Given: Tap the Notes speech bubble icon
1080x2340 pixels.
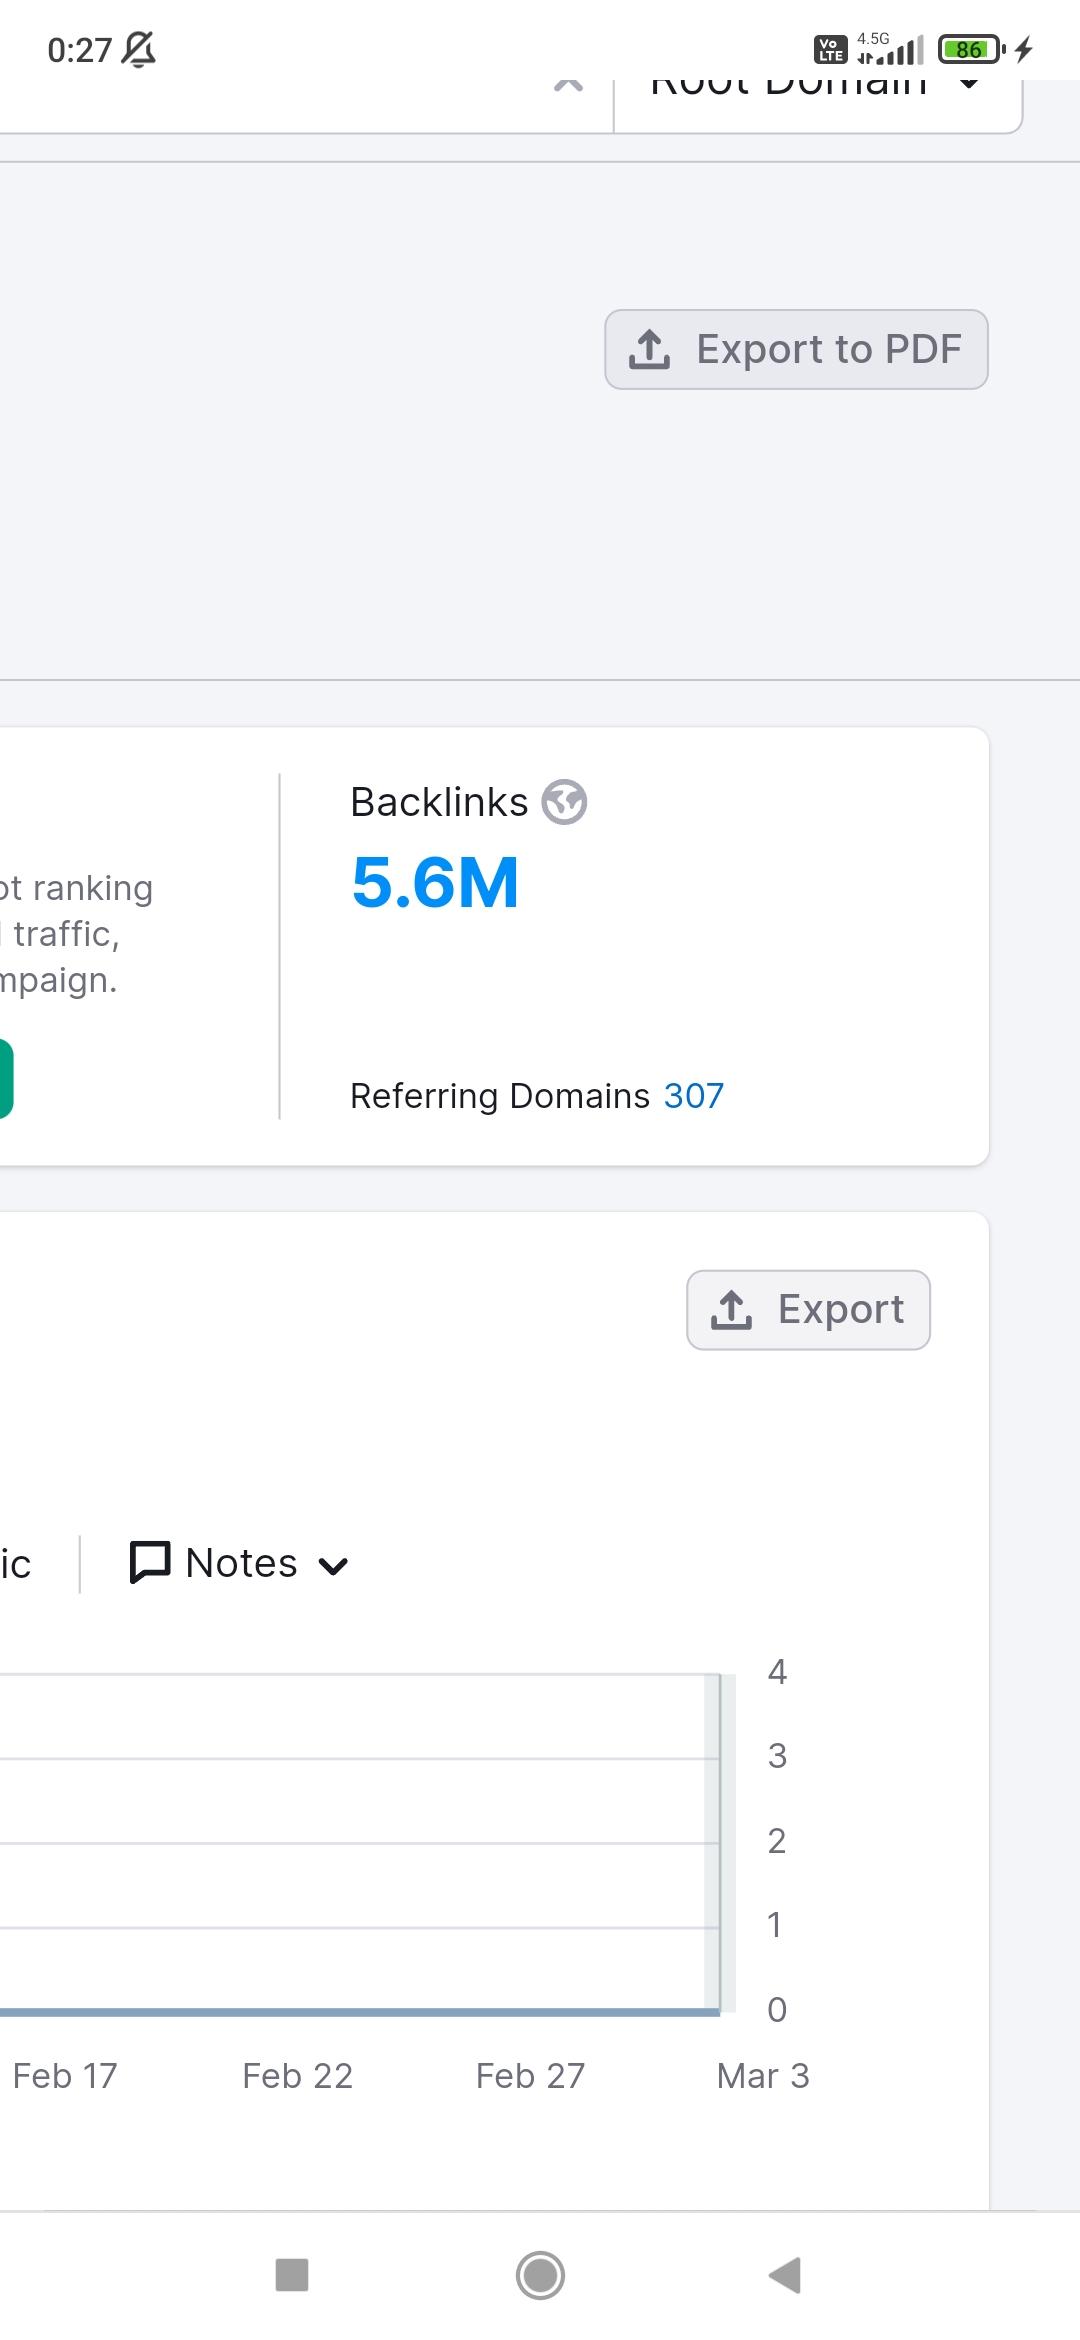Looking at the screenshot, I should pos(150,1563).
